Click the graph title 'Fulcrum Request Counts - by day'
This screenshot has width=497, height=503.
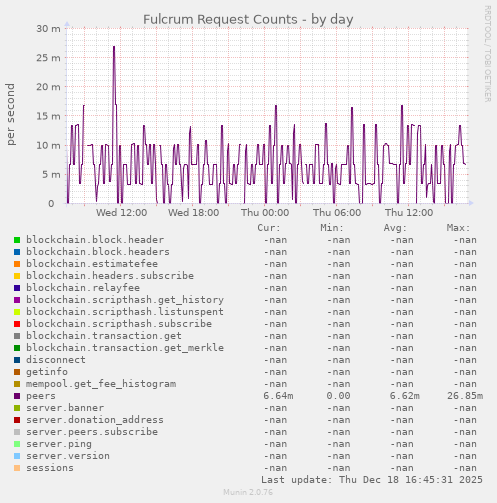248,19
